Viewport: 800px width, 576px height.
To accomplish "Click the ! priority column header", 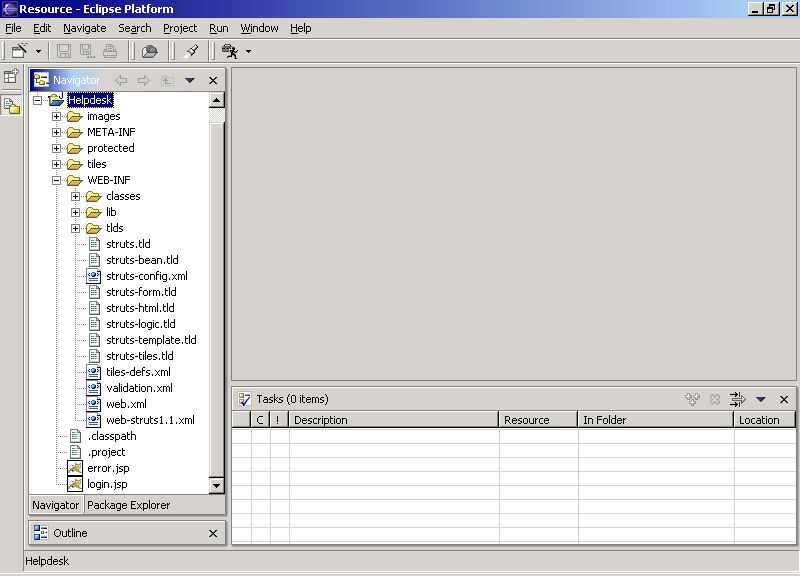I will point(279,420).
